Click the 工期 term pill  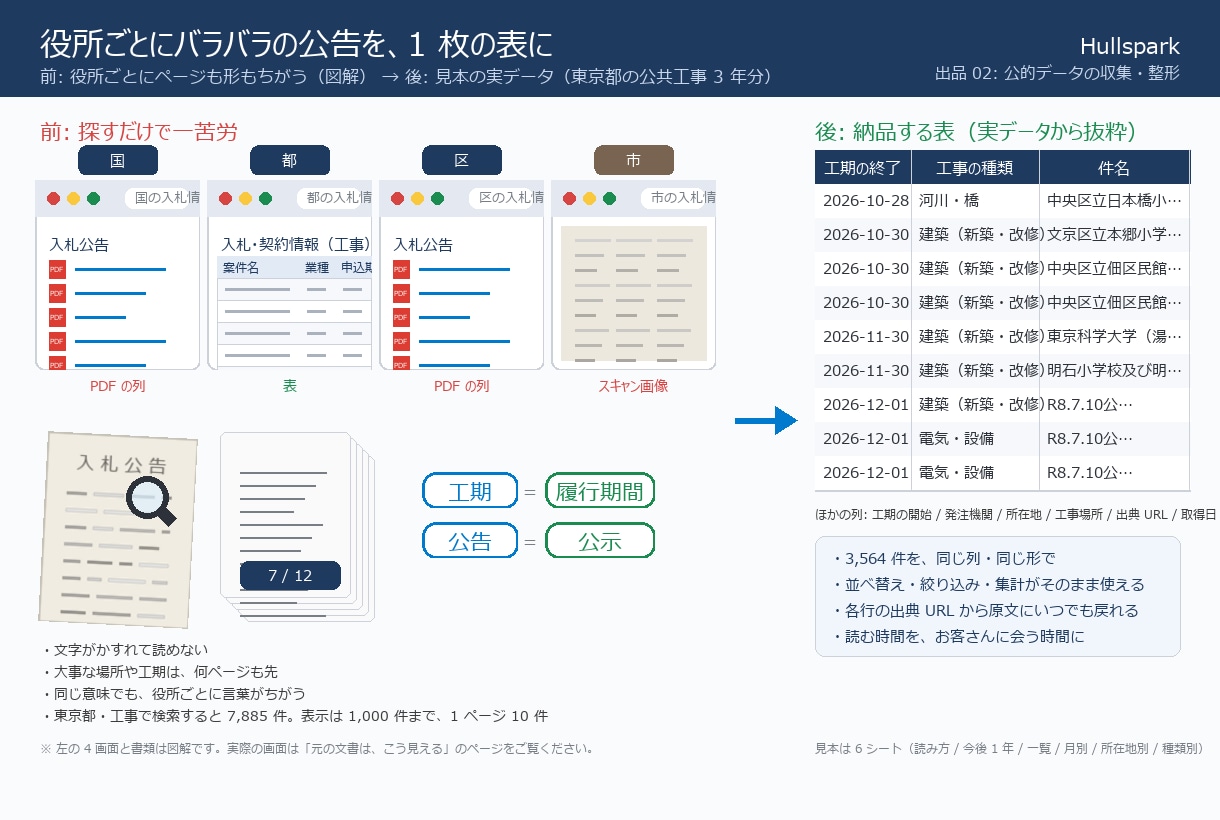[x=470, y=491]
